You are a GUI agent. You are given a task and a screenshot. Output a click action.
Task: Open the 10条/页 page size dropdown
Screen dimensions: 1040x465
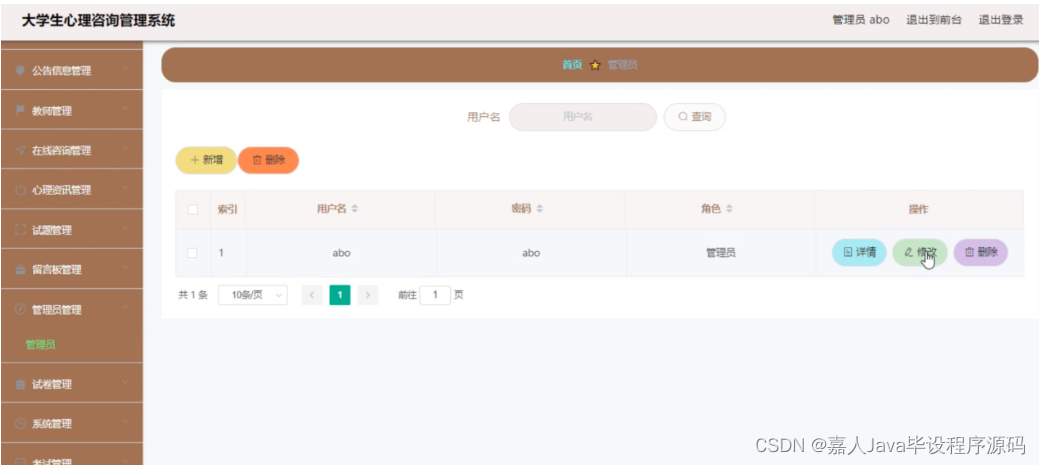pyautogui.click(x=253, y=295)
